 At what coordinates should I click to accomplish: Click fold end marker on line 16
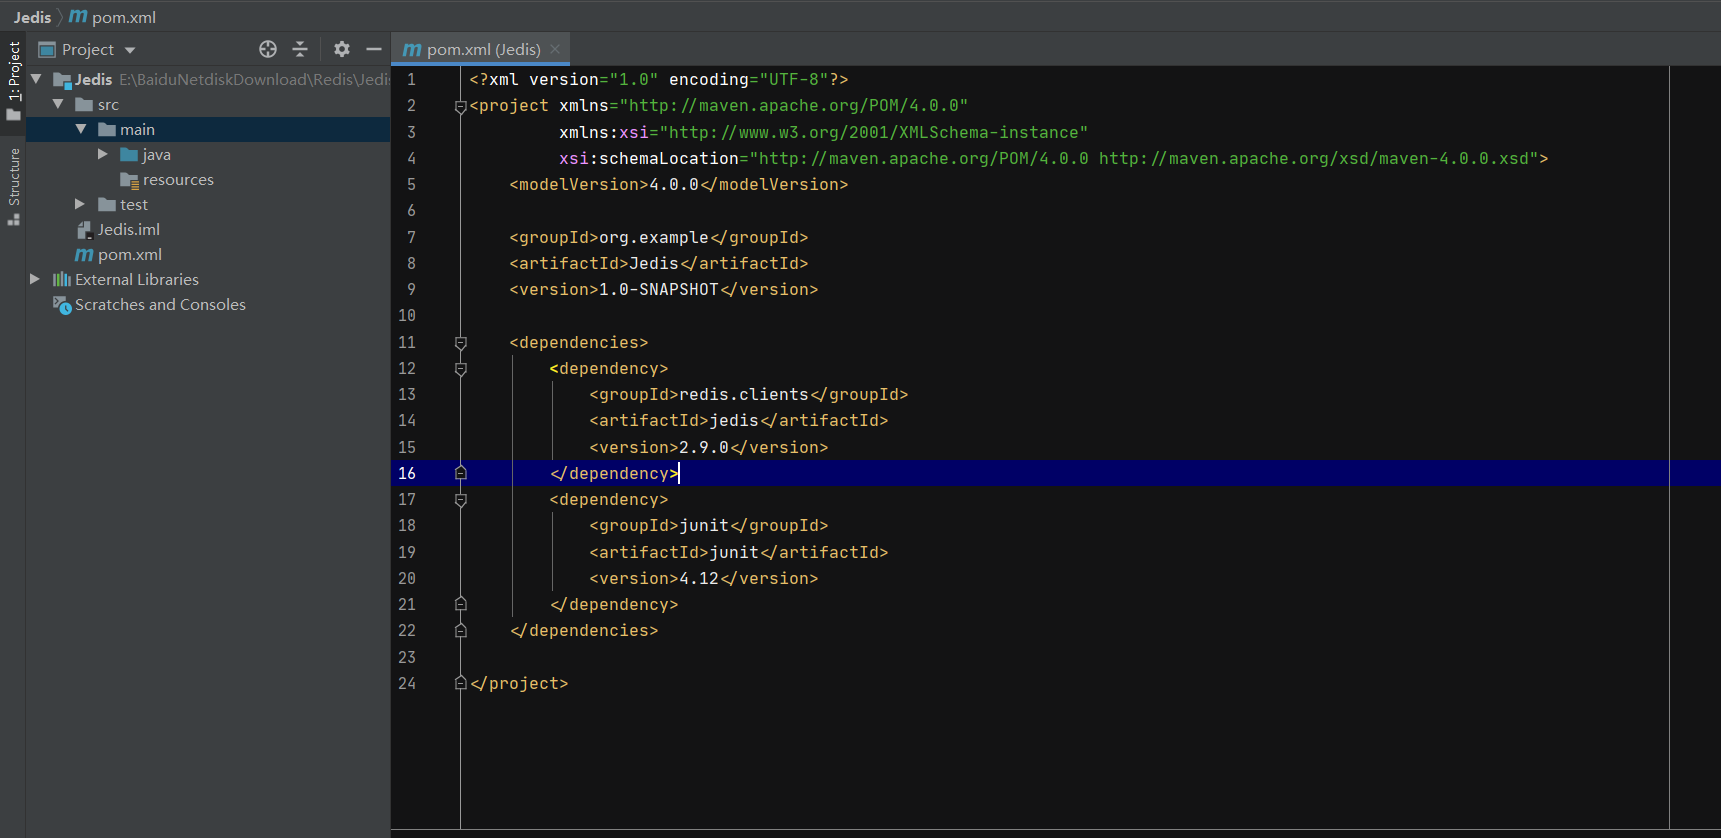[461, 473]
